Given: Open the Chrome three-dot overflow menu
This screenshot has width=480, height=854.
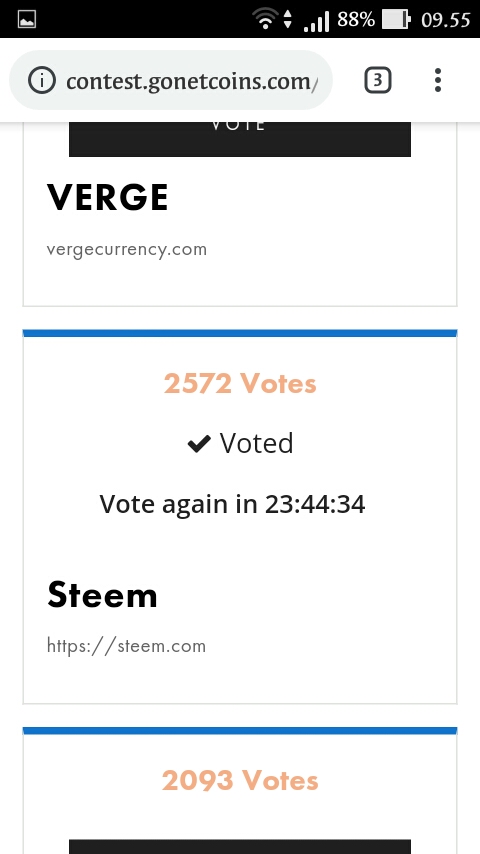Looking at the screenshot, I should (438, 81).
